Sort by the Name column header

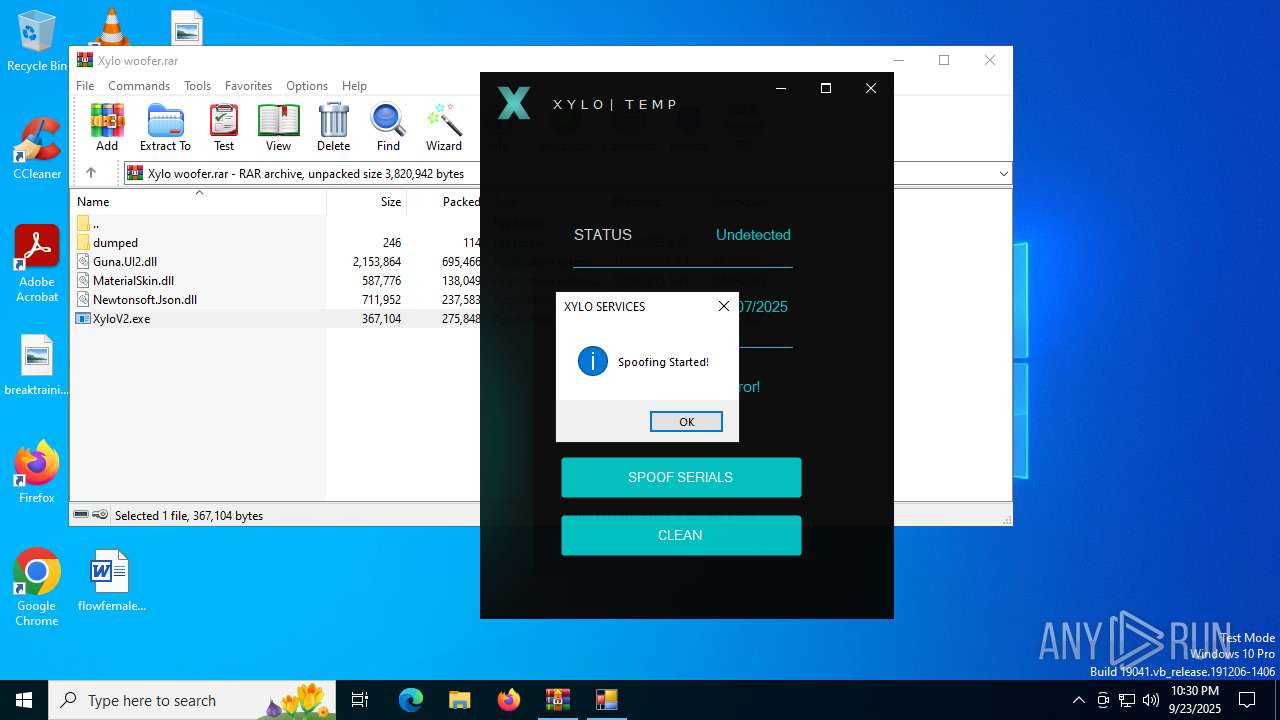198,202
